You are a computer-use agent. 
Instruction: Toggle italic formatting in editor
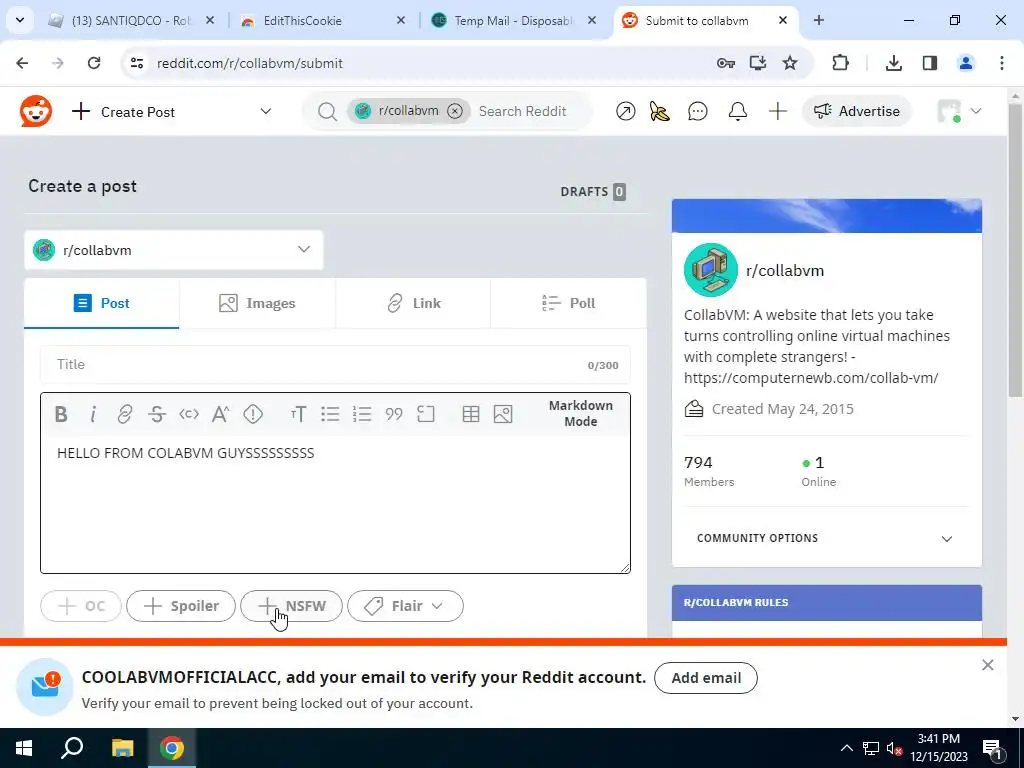pos(93,414)
